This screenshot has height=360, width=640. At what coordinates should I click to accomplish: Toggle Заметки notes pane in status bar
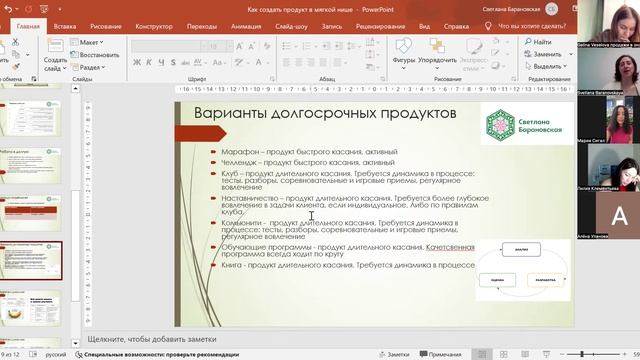click(x=394, y=354)
